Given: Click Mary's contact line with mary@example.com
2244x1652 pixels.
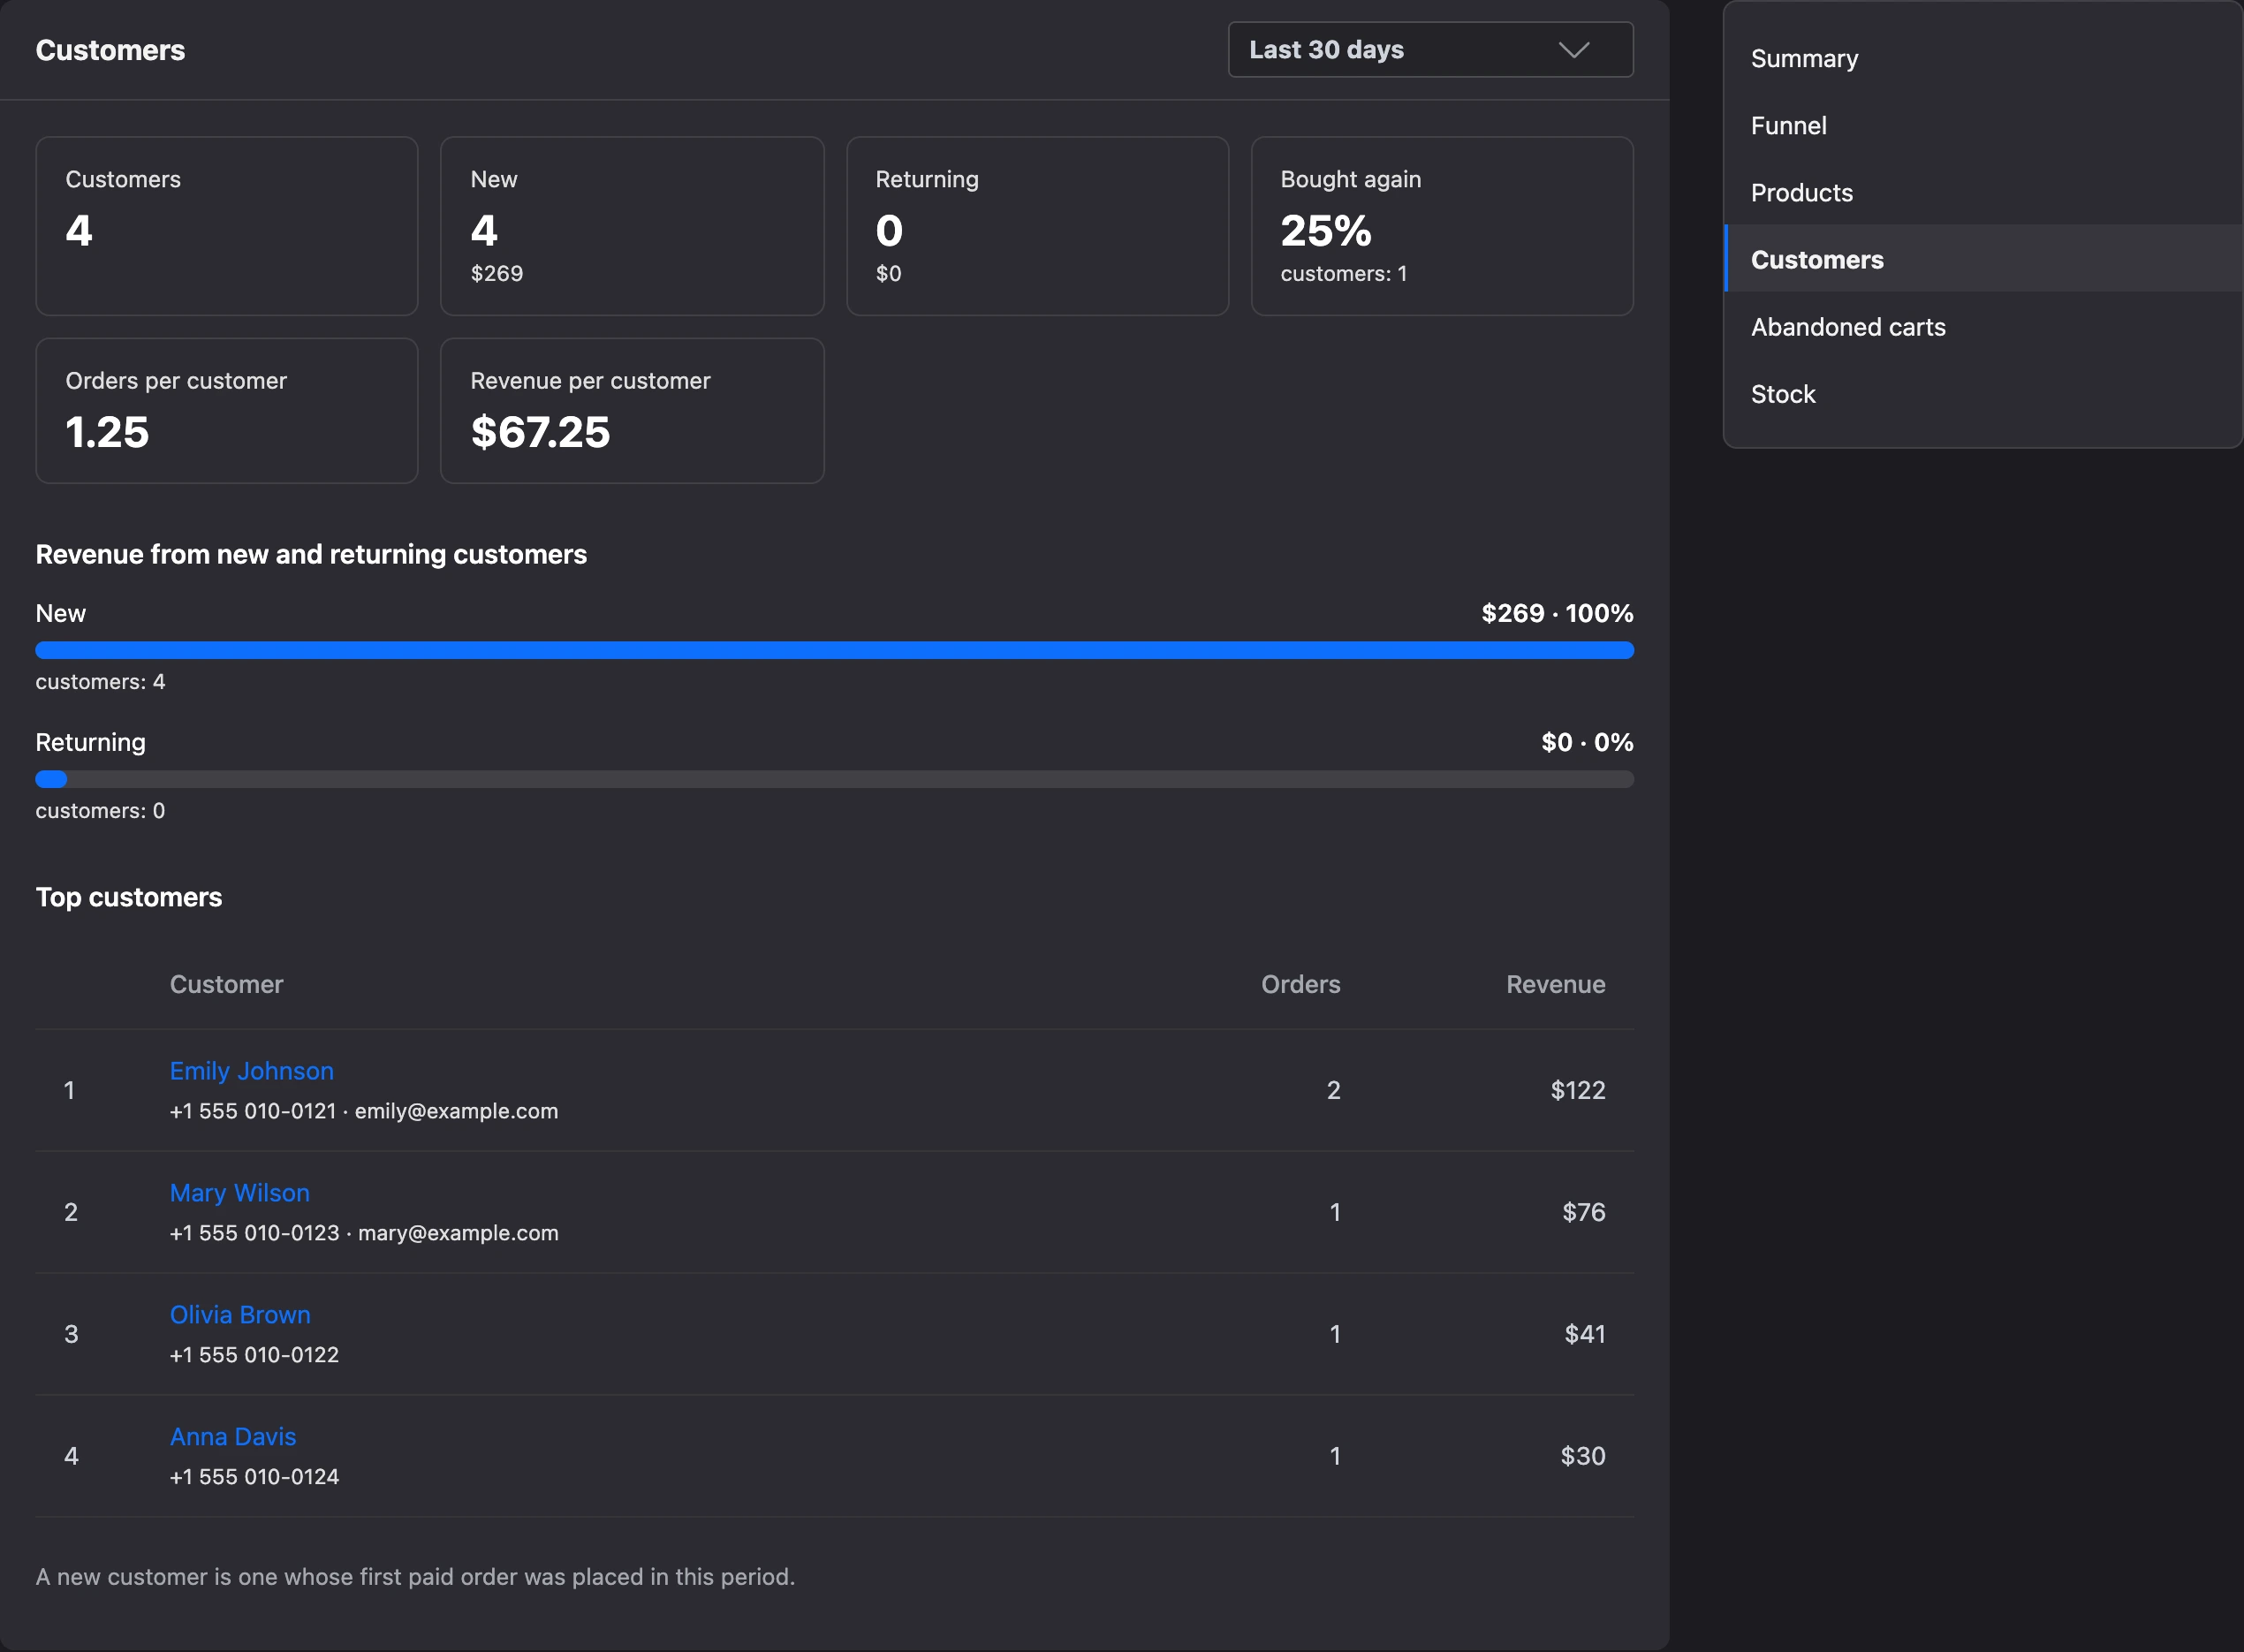Looking at the screenshot, I should coord(364,1234).
